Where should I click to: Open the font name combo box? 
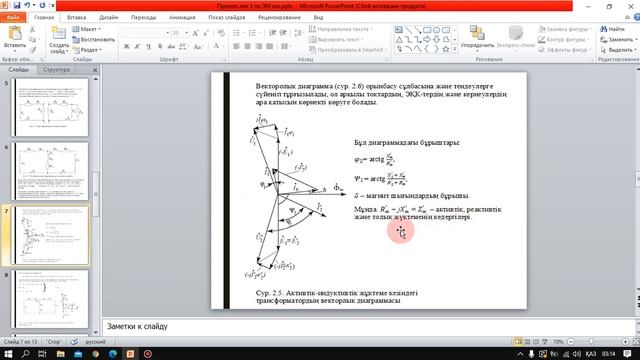tap(145, 33)
